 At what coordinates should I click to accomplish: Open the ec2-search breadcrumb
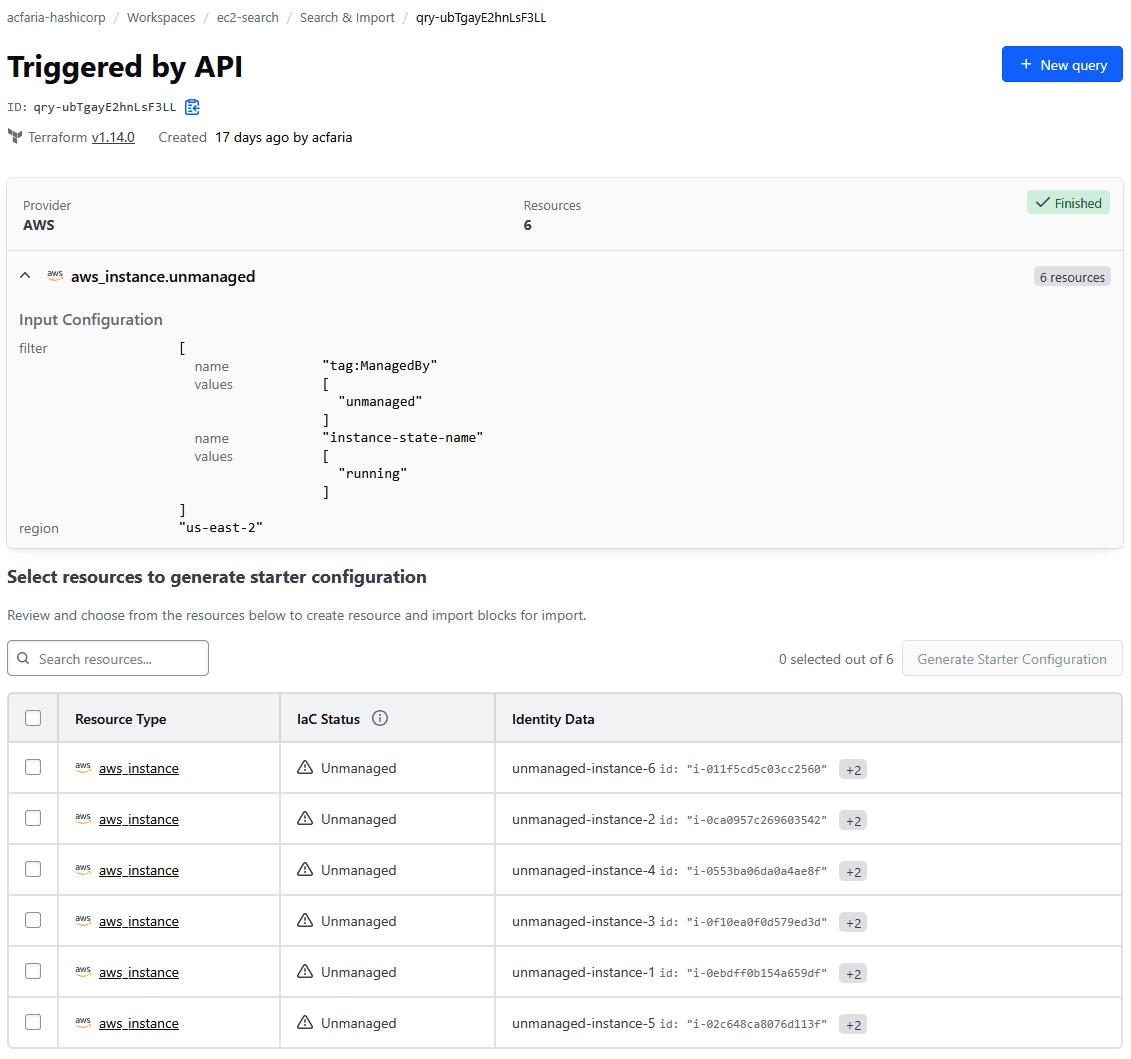point(247,17)
